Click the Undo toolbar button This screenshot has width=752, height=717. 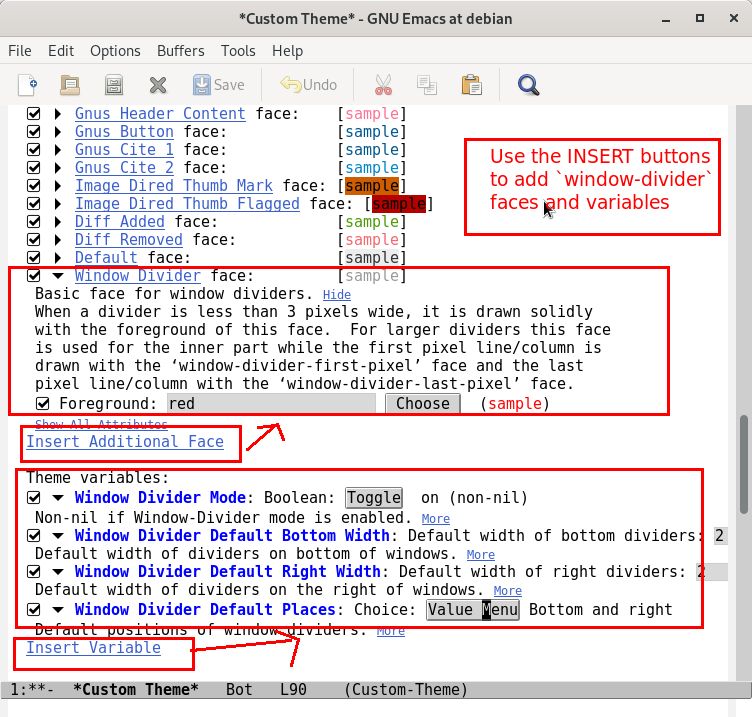308,85
